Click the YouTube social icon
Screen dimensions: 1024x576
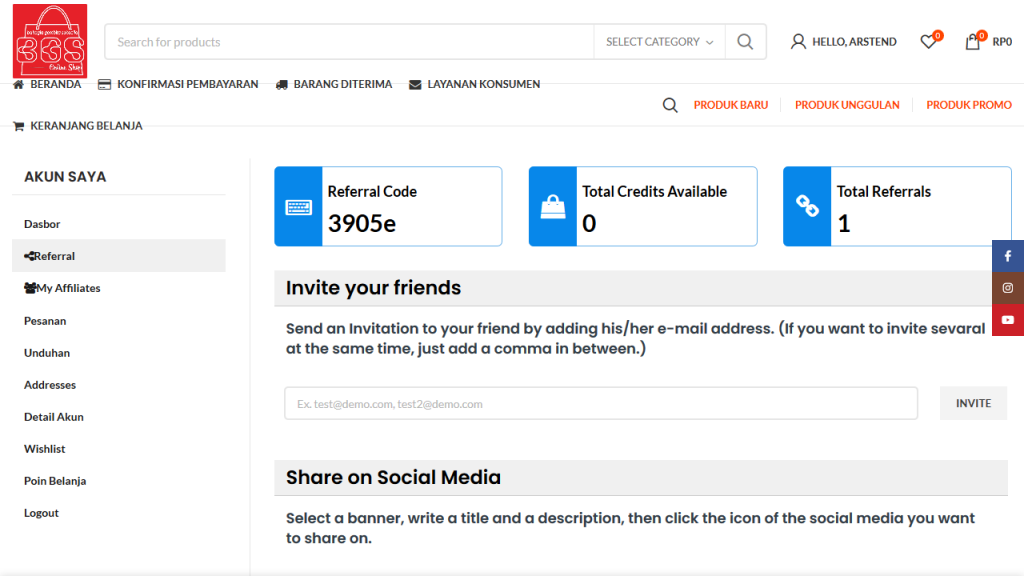tap(1008, 320)
